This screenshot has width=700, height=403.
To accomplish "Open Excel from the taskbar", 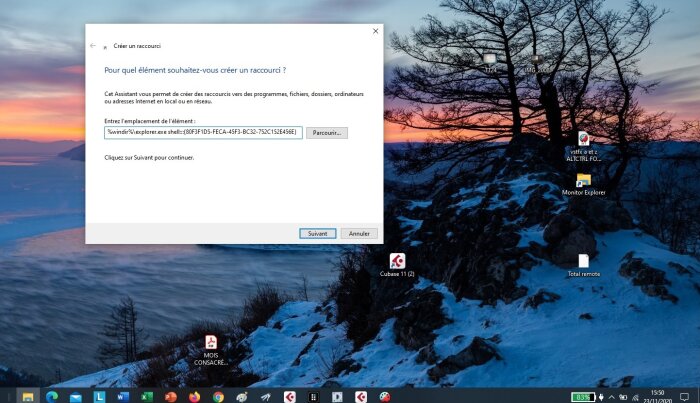I will click(x=147, y=397).
